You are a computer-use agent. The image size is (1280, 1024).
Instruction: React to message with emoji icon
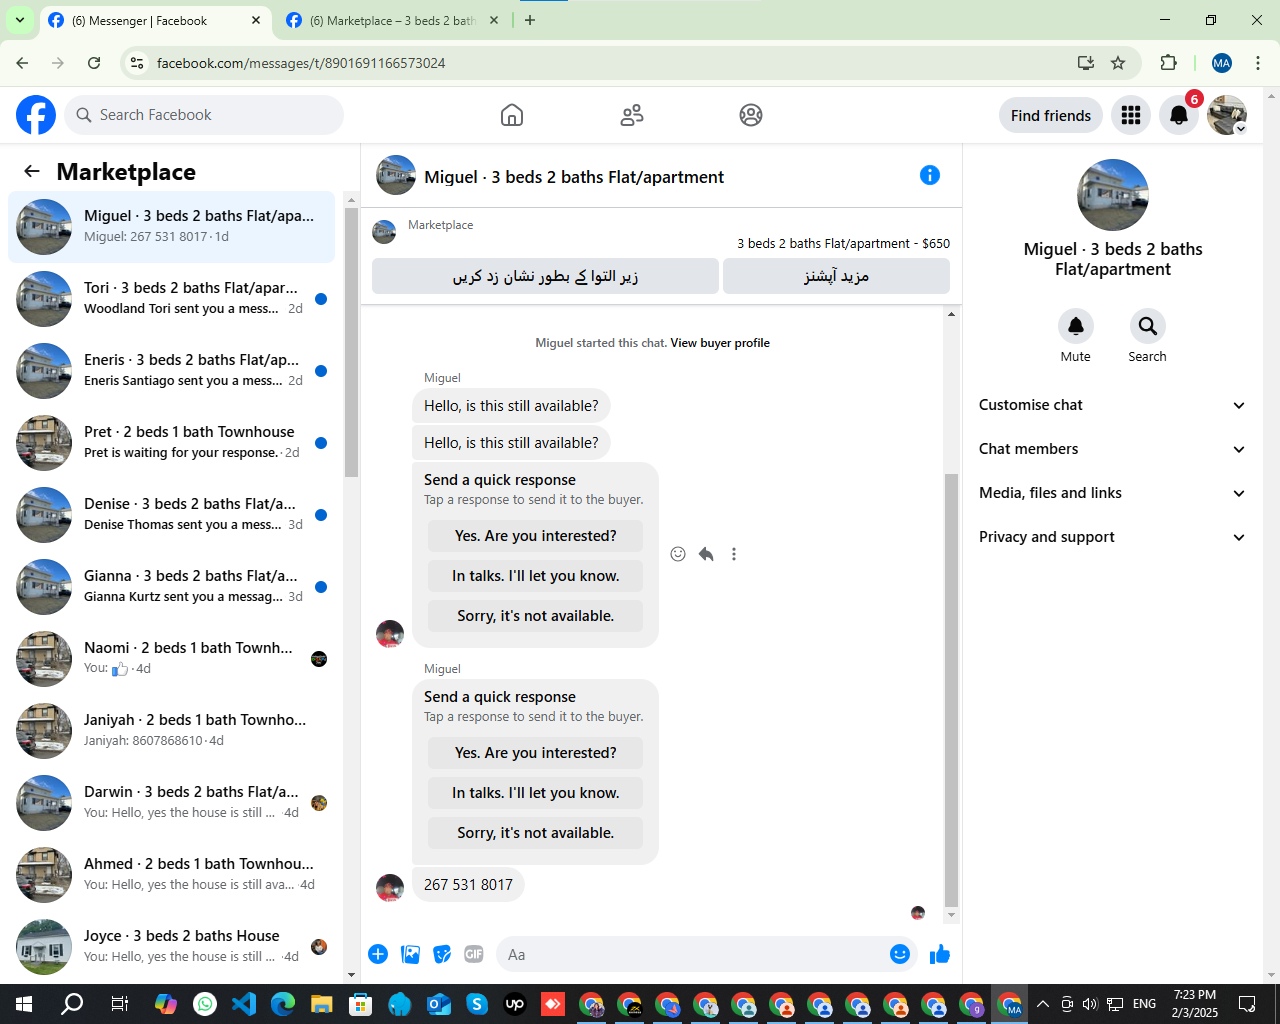point(678,554)
